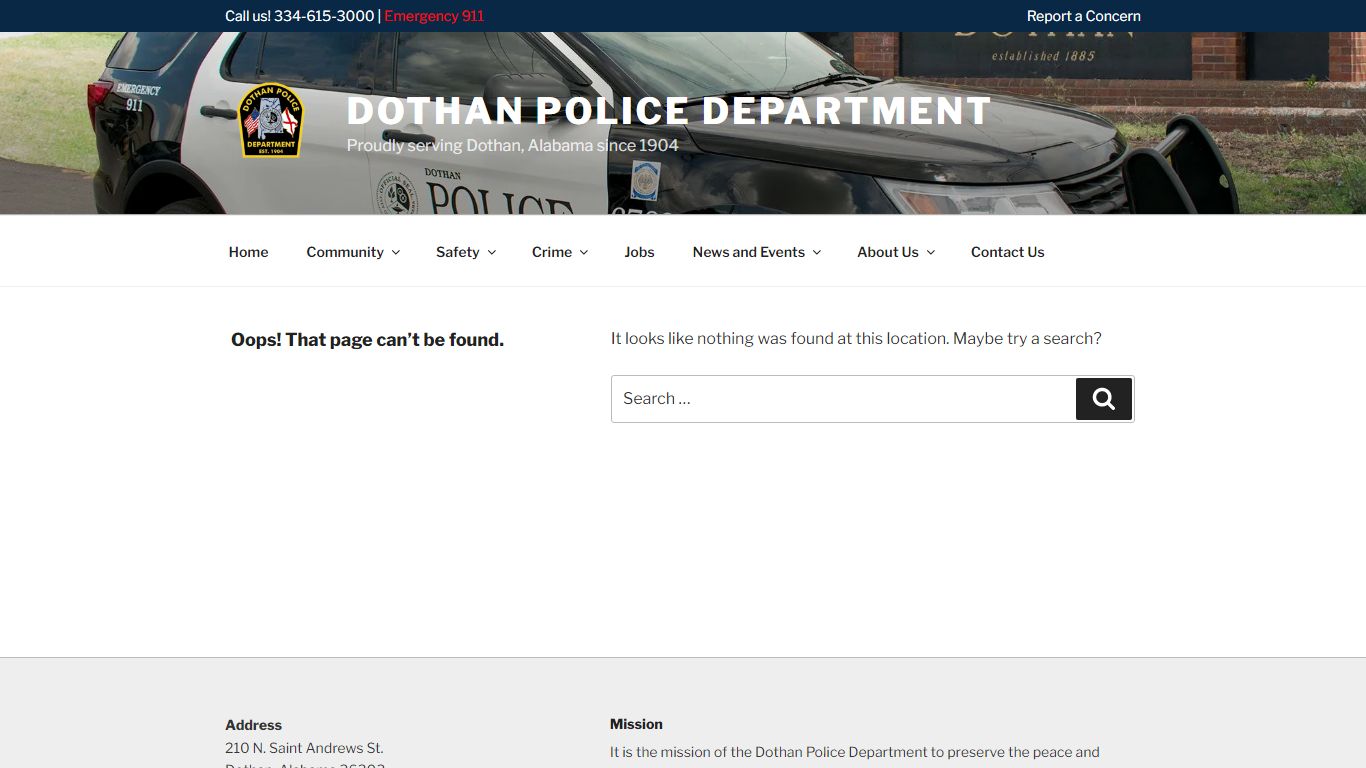This screenshot has height=768, width=1366.
Task: Open the About Us menu item
Action: click(x=888, y=252)
